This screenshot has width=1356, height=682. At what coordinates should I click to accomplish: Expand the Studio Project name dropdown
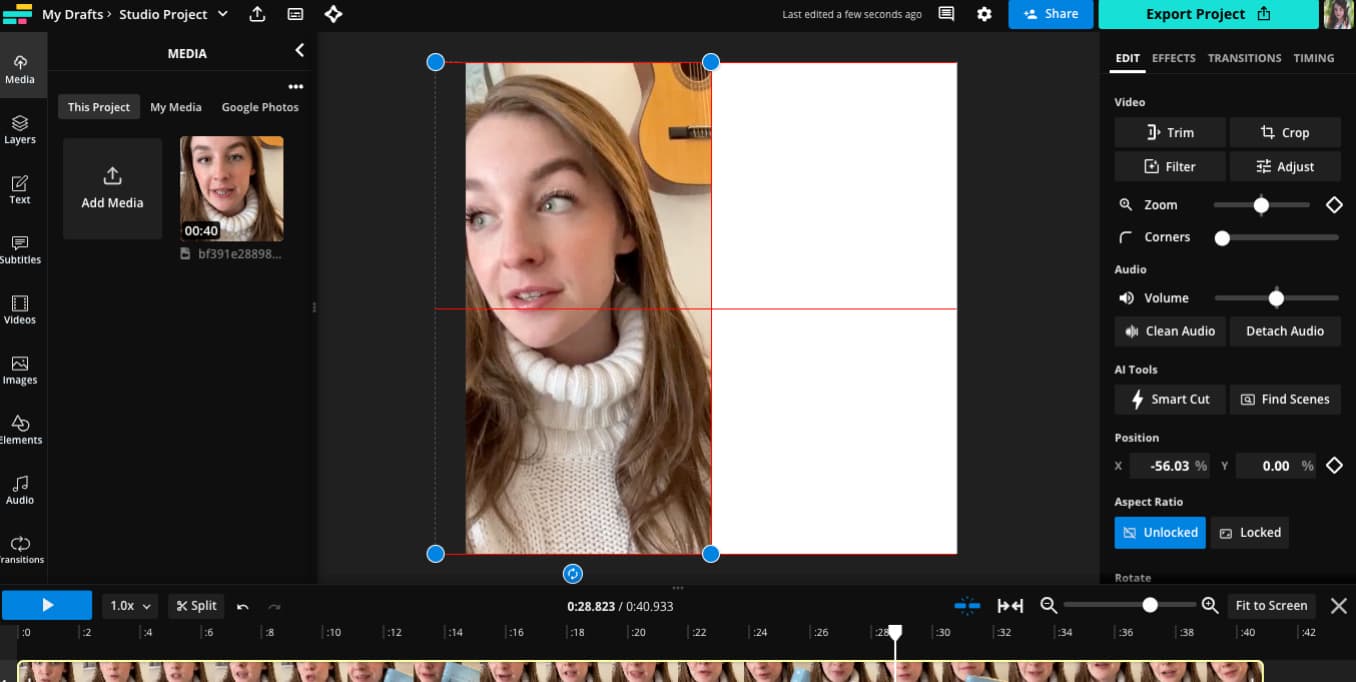(x=223, y=14)
